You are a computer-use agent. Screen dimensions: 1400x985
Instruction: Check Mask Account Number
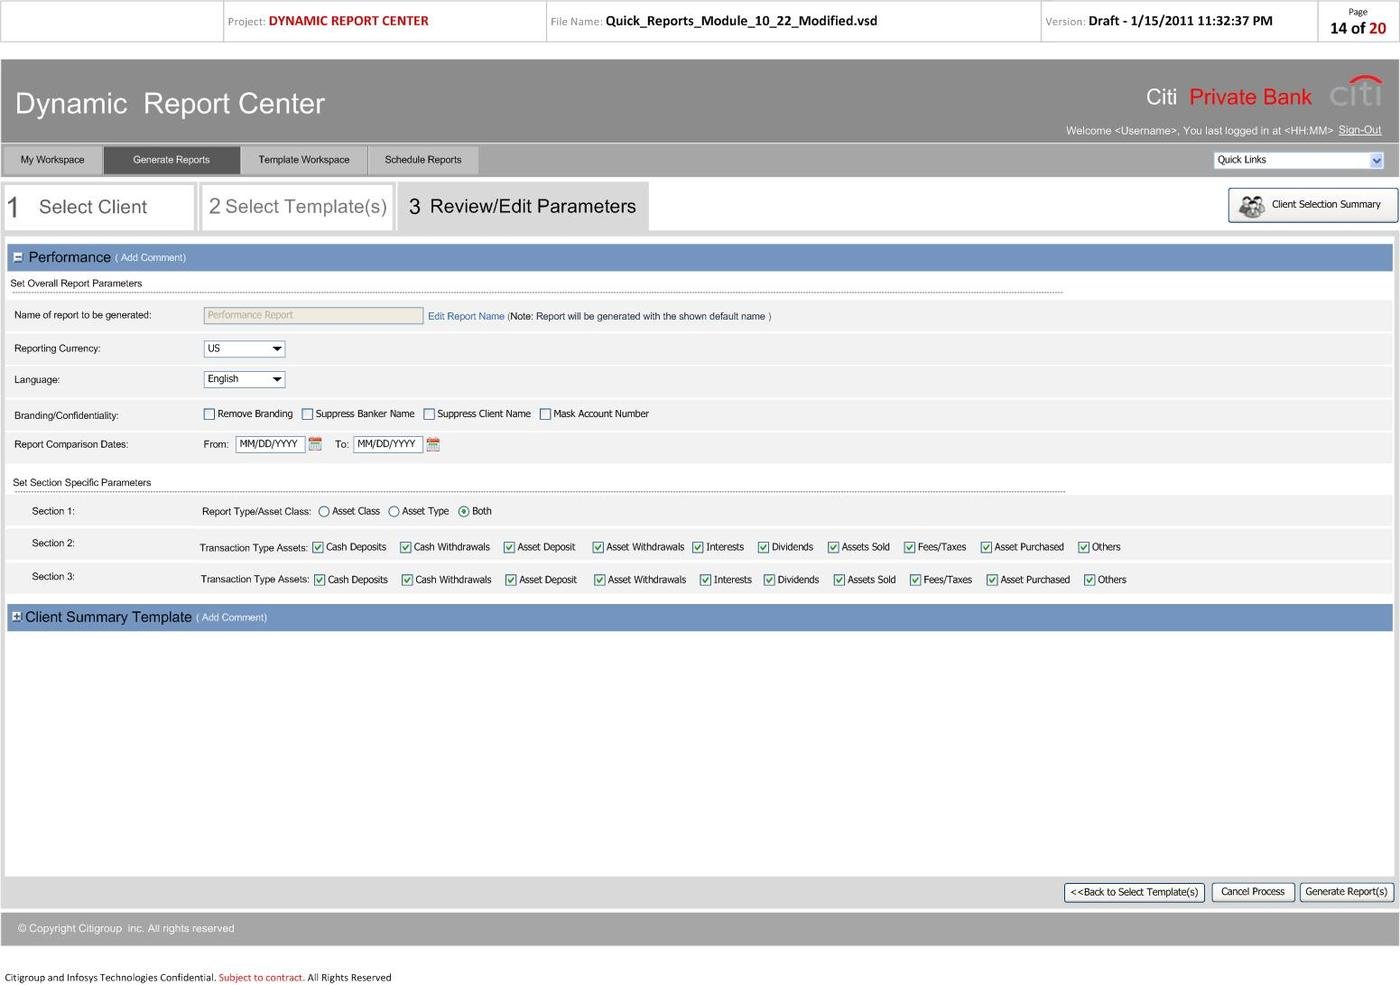click(545, 413)
